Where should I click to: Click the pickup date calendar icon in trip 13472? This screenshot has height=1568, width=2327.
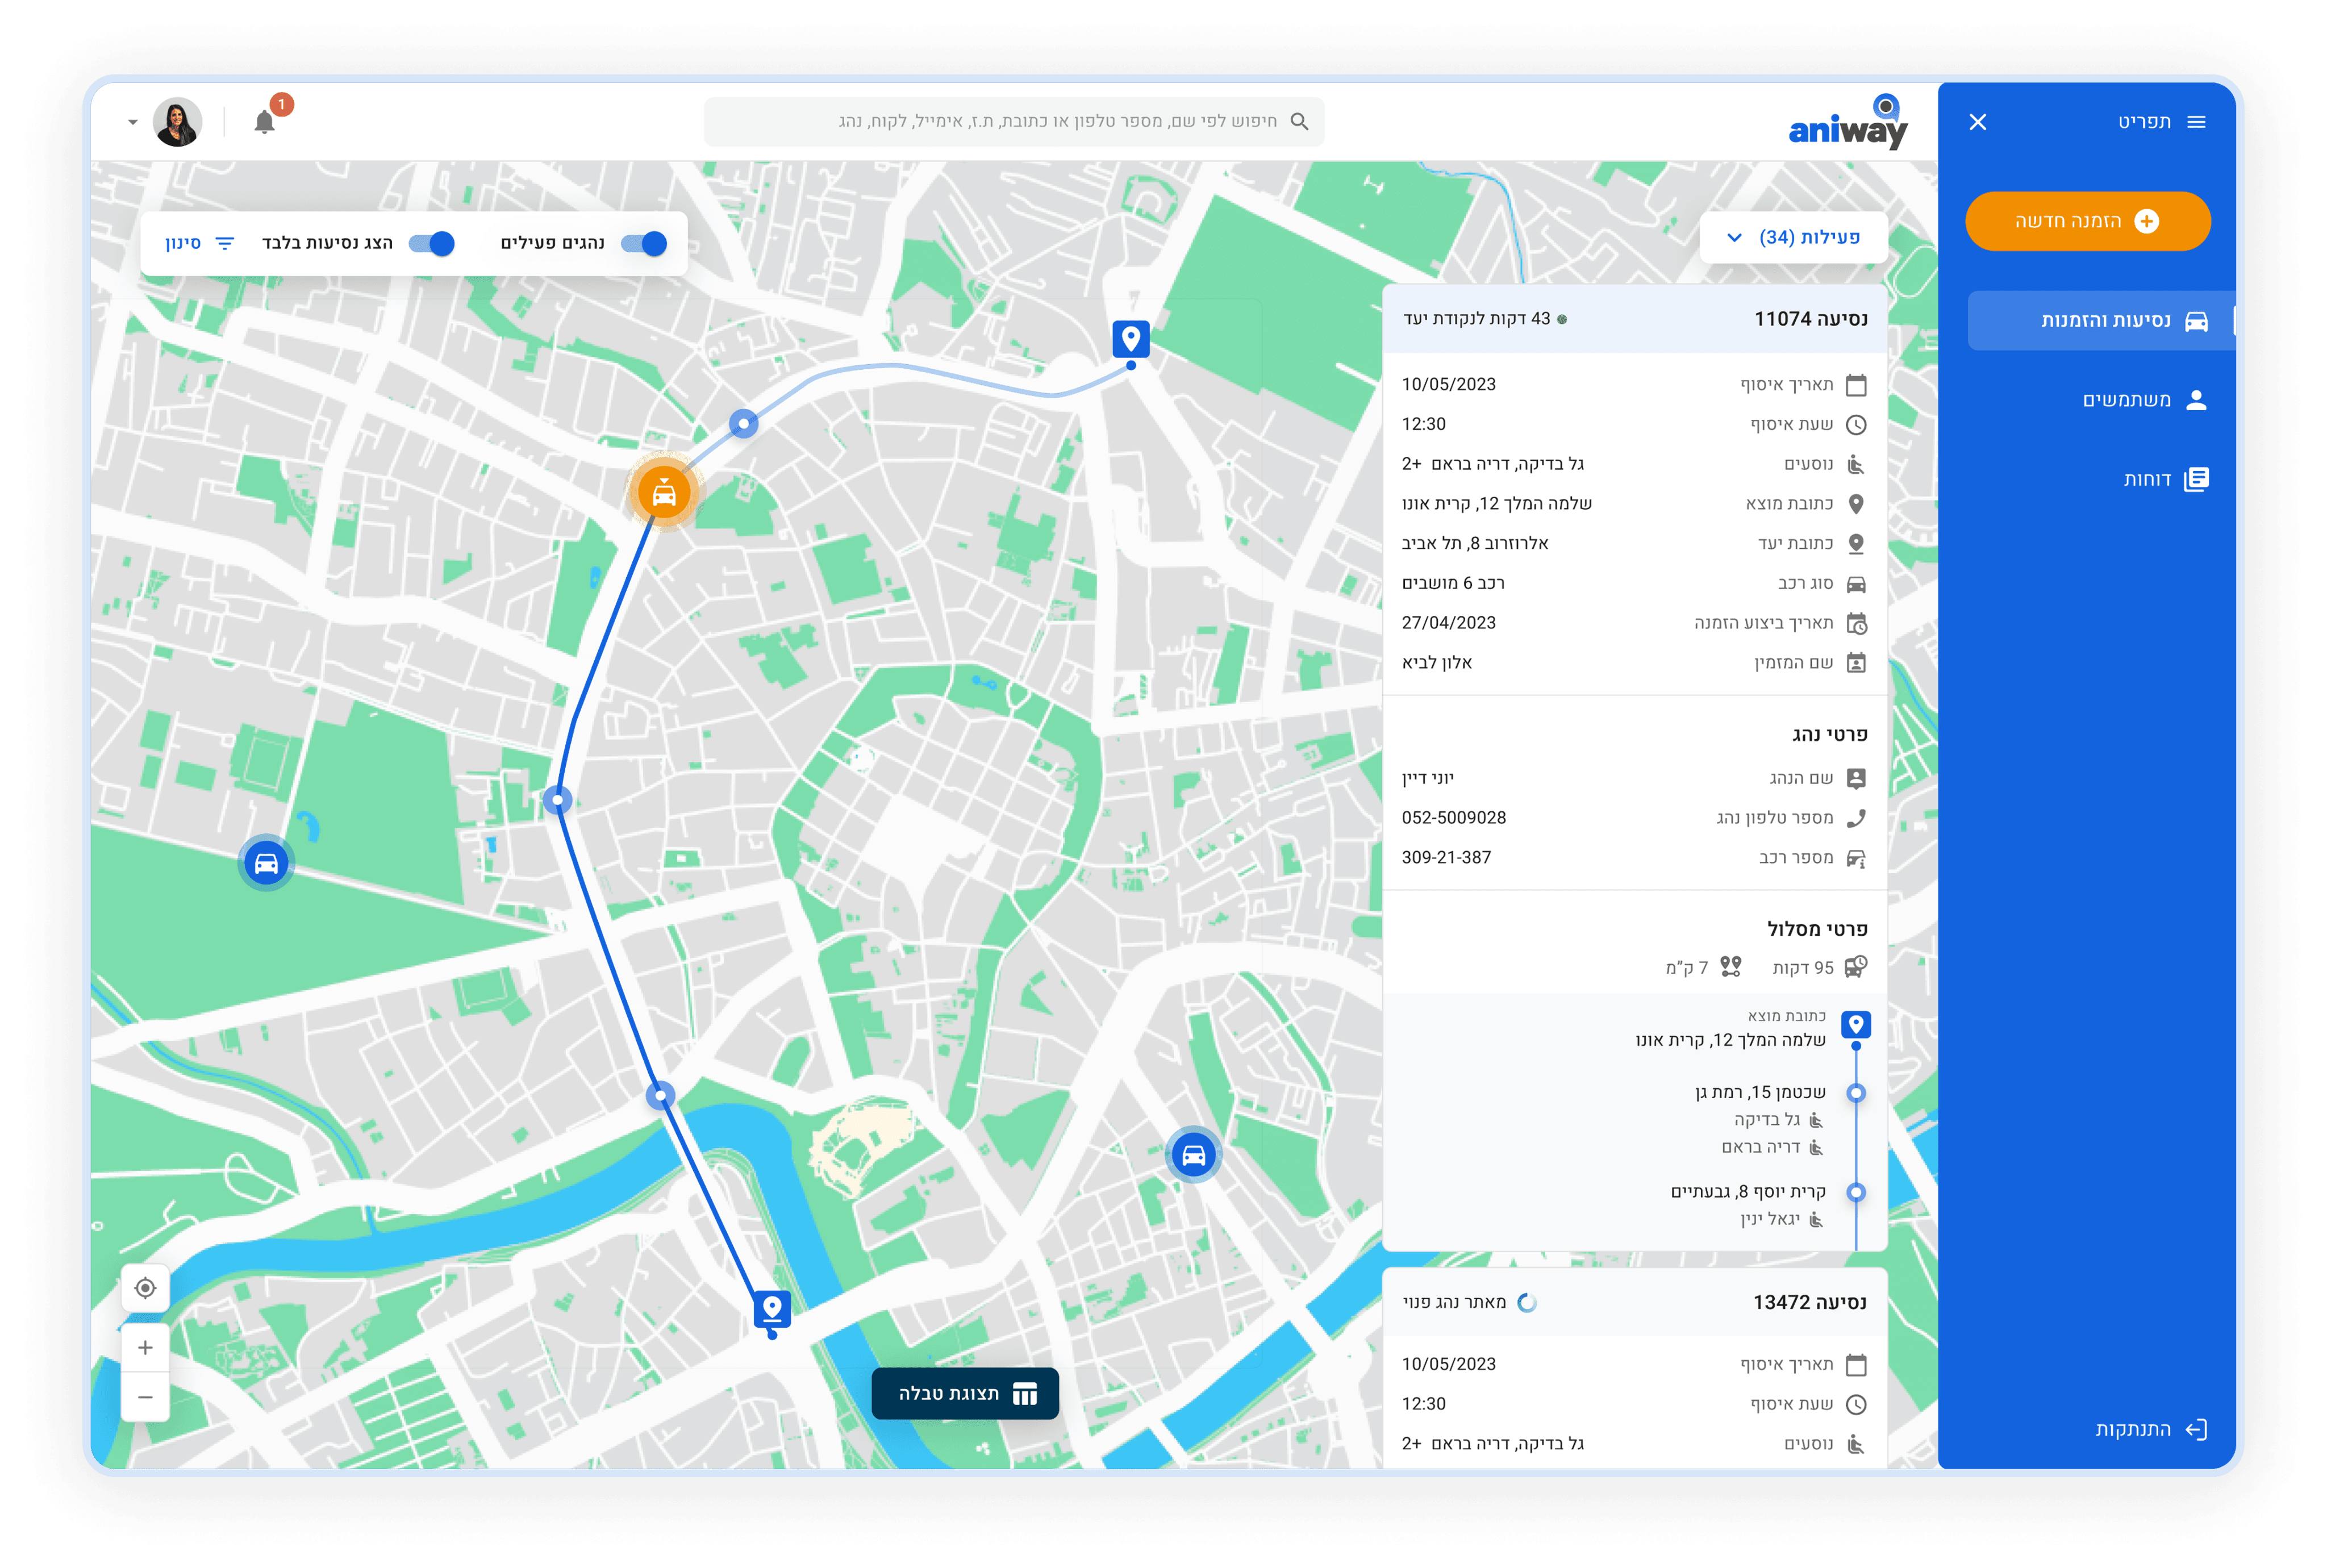pyautogui.click(x=1855, y=1364)
